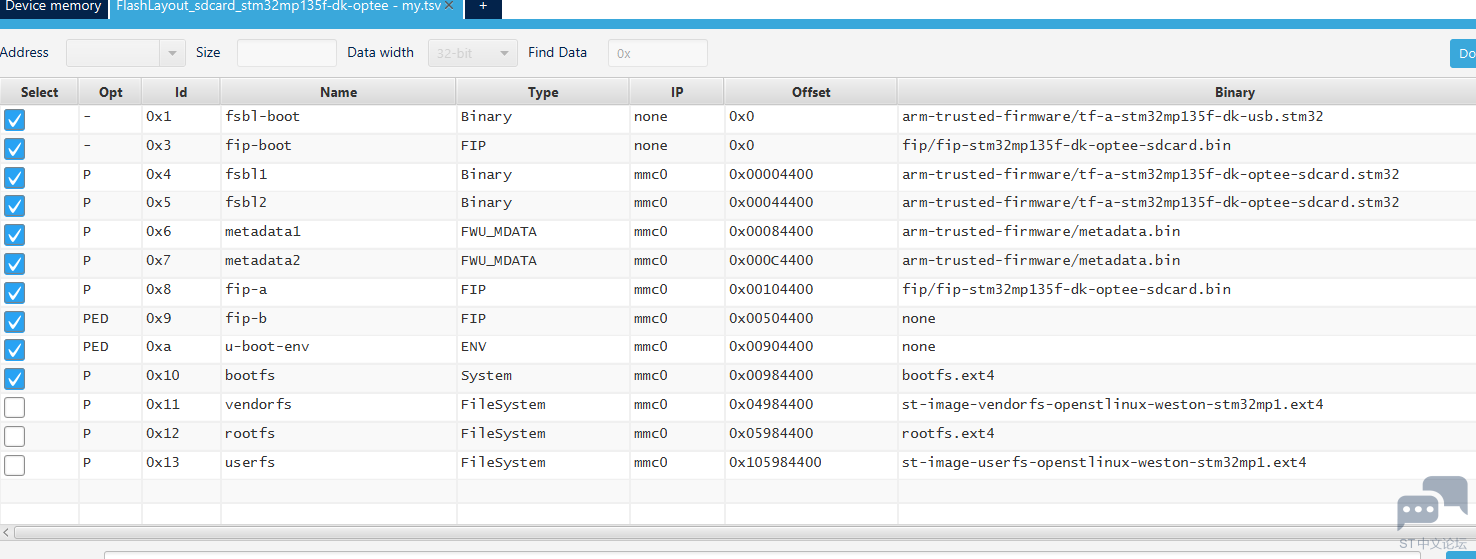
Task: Open the Data width 32-bit dropdown
Action: point(473,53)
